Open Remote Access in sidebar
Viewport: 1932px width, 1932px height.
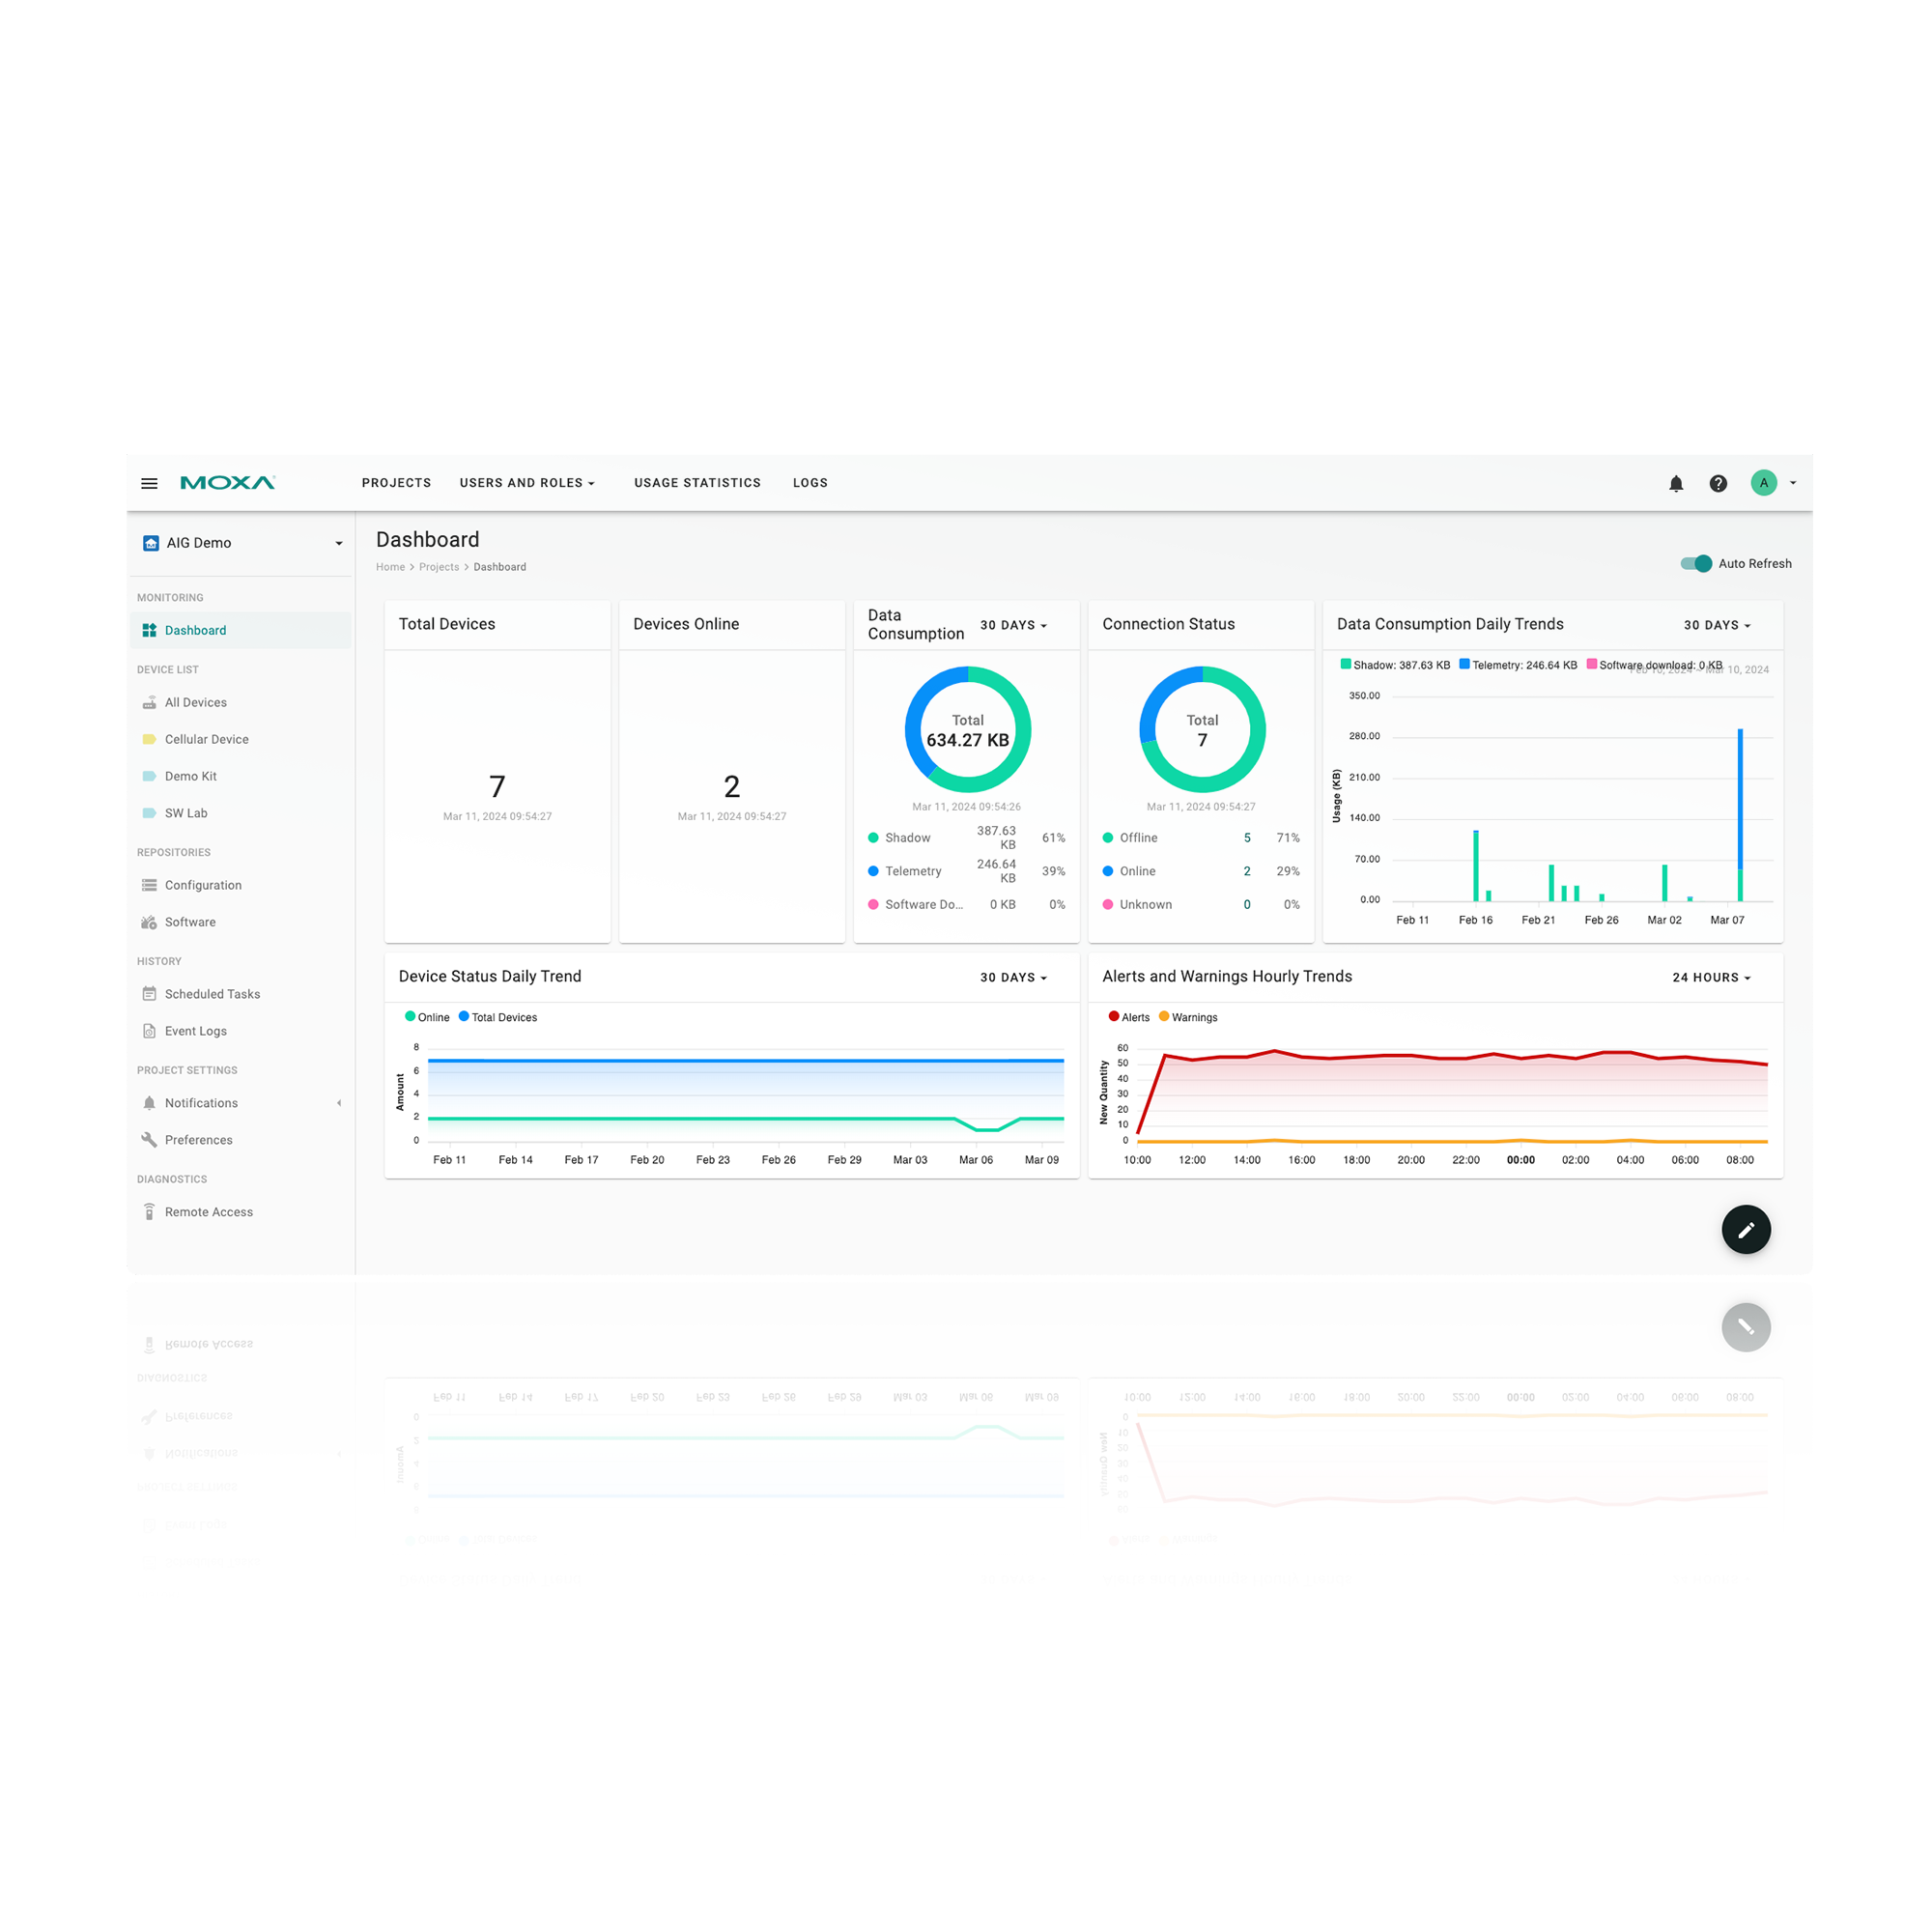[x=208, y=1212]
